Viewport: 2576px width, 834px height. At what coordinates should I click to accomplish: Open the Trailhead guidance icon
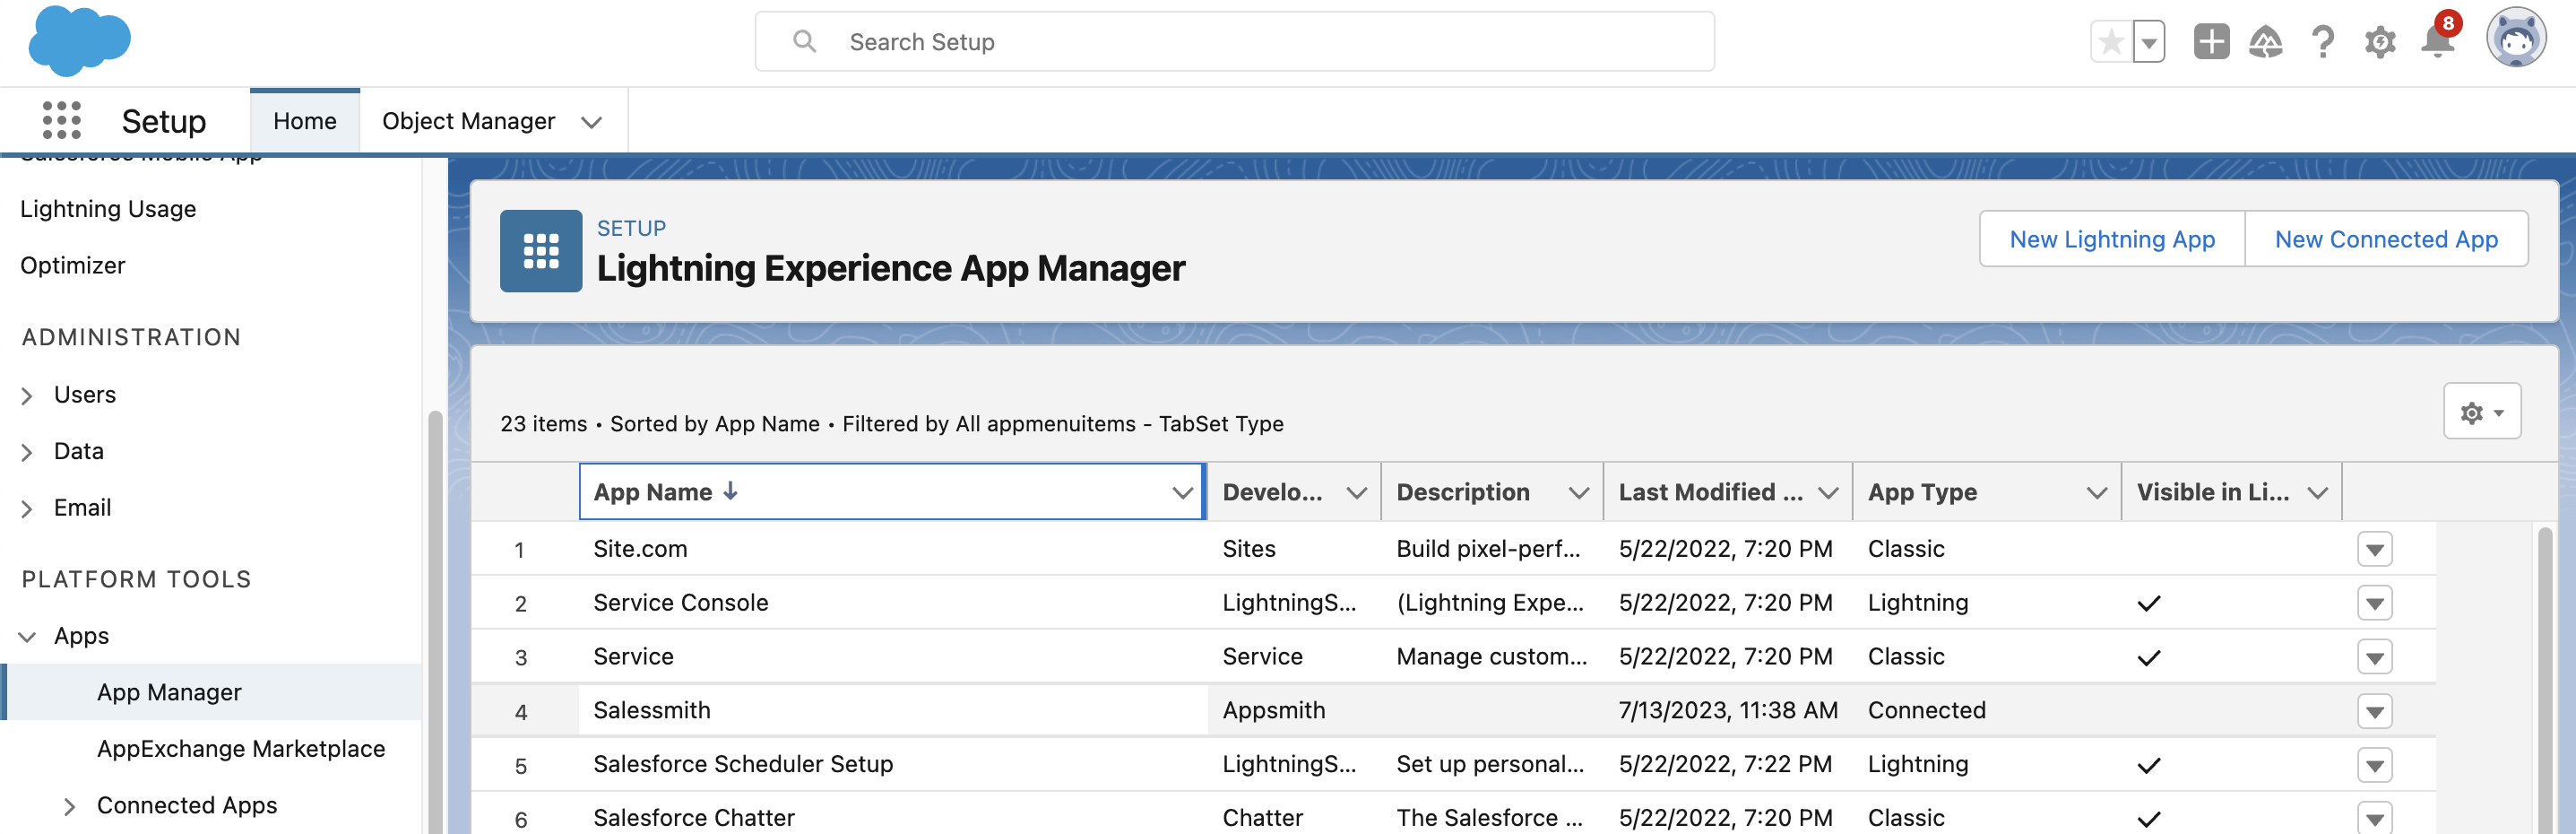click(2265, 42)
